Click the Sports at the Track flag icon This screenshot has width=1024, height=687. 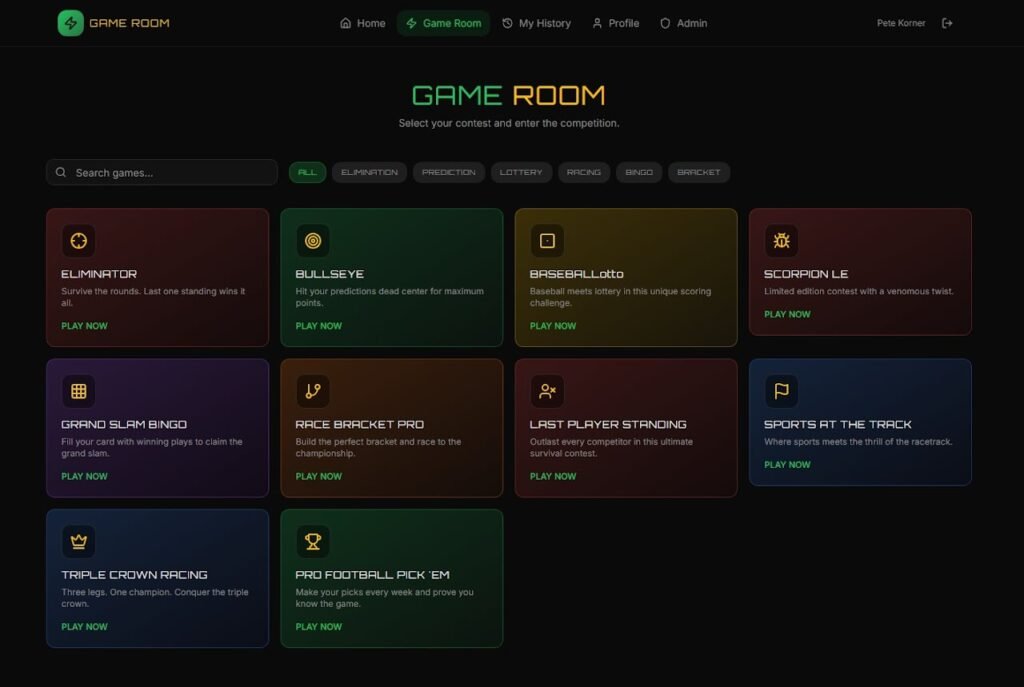pyautogui.click(x=781, y=391)
